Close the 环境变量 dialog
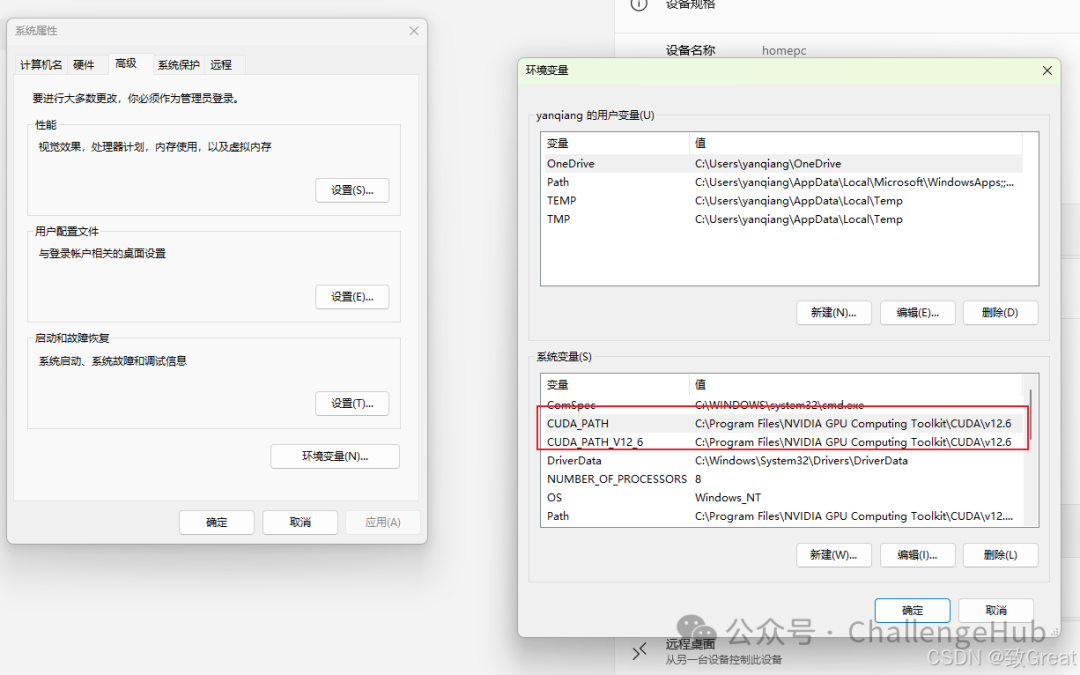Screen dimensions: 1080x675 click(x=1047, y=70)
